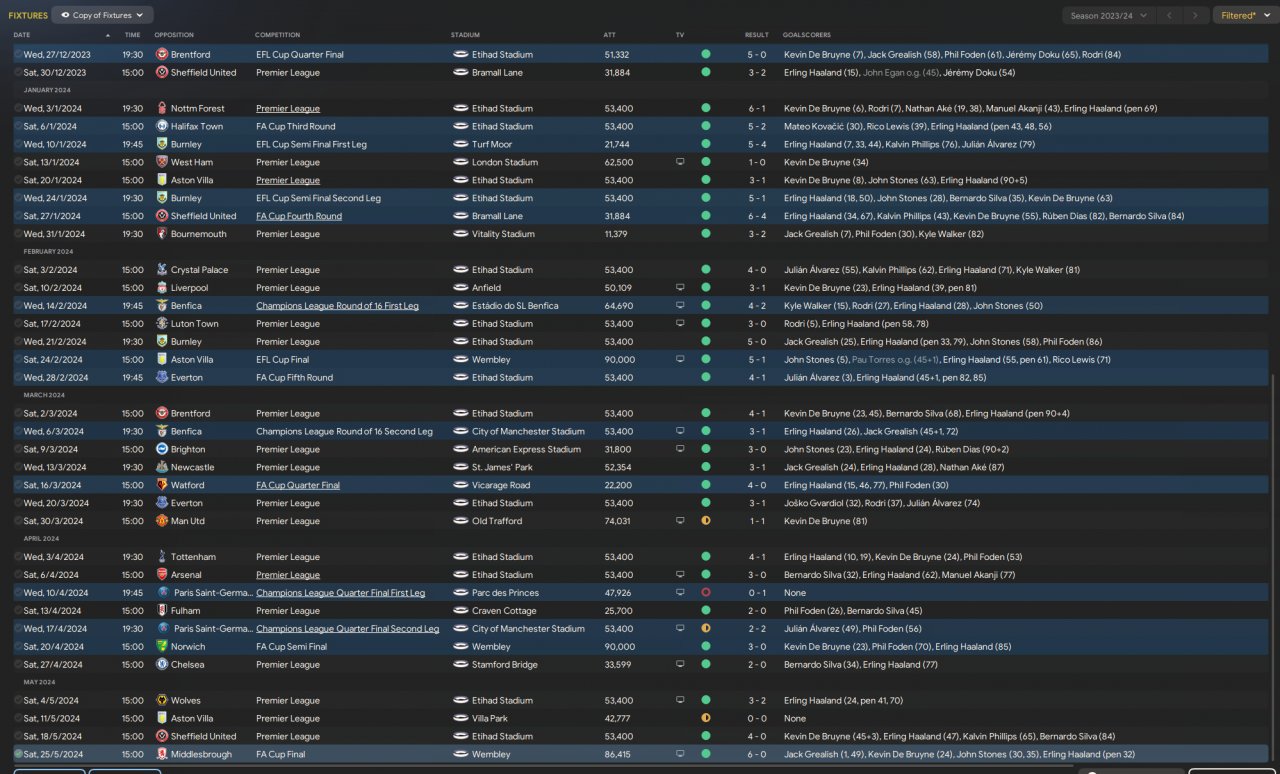Viewport: 1280px width, 774px height.
Task: Click the Watford club badge
Action: tap(162, 485)
